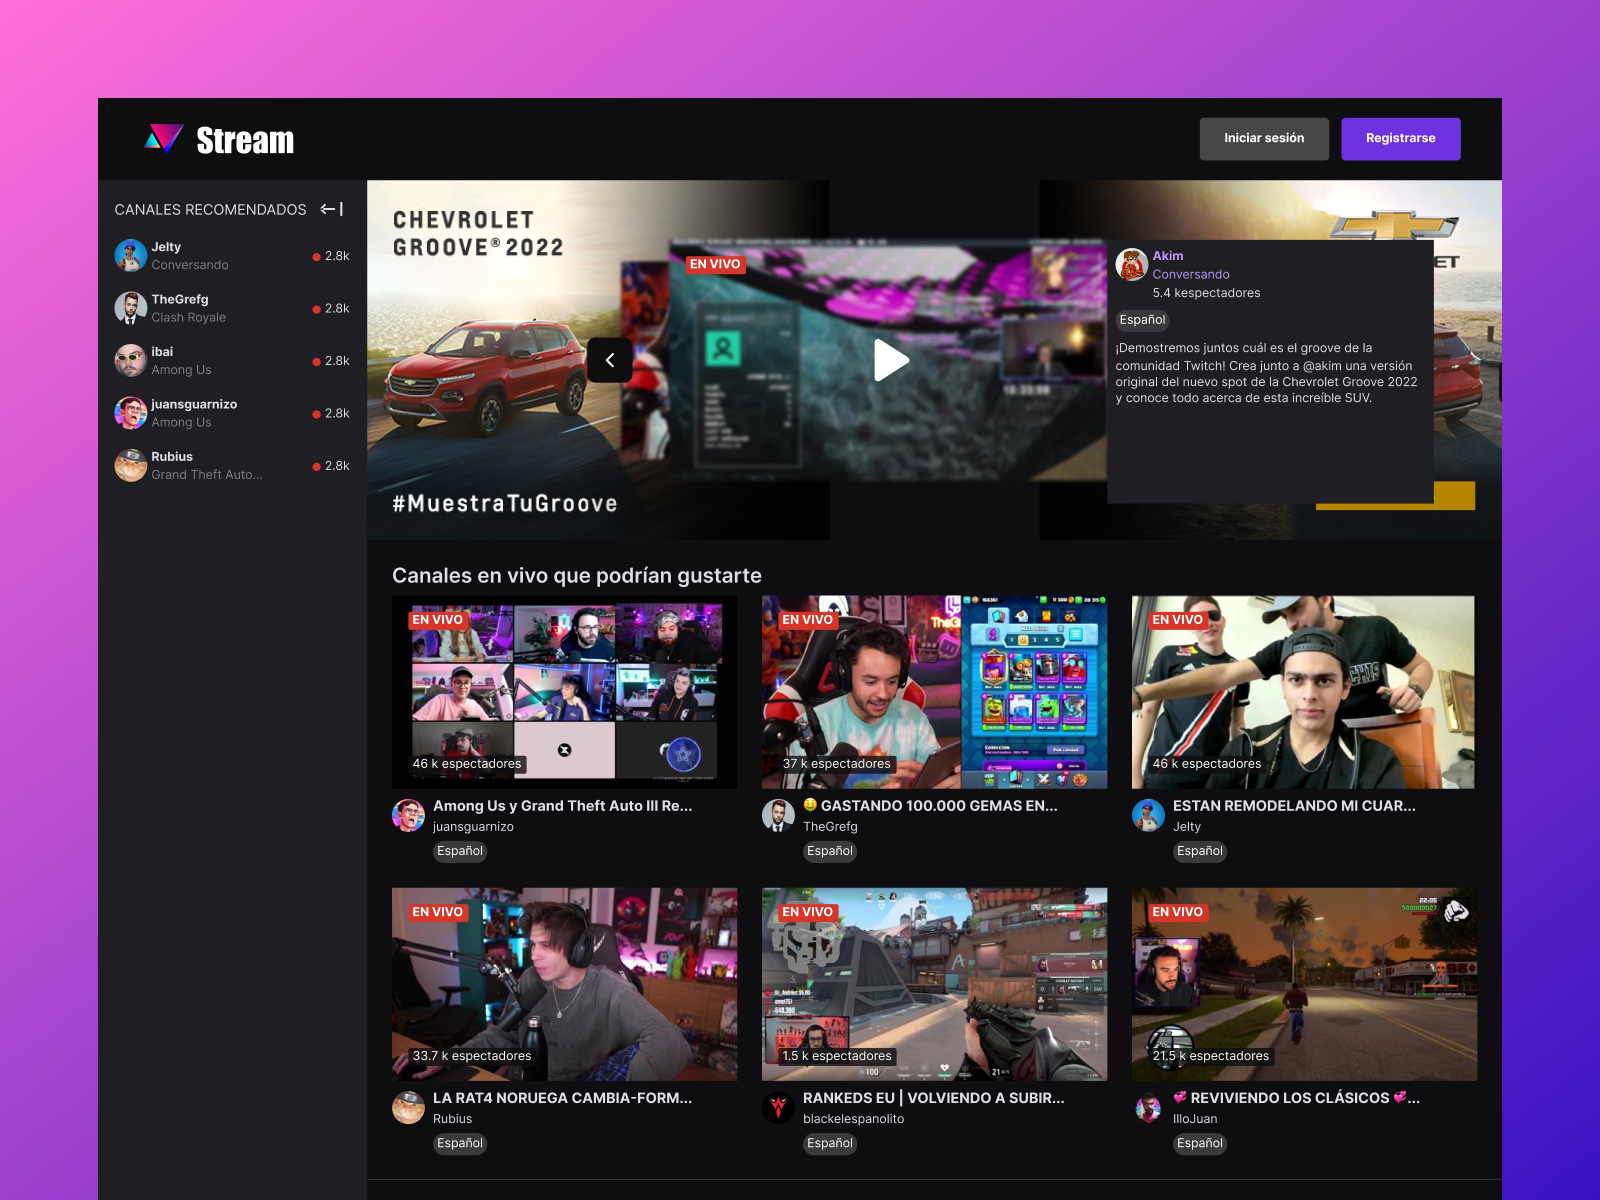Open the ESTAN REMODELANDO MI CUARTO thumbnail
The height and width of the screenshot is (1200, 1600).
point(1303,692)
